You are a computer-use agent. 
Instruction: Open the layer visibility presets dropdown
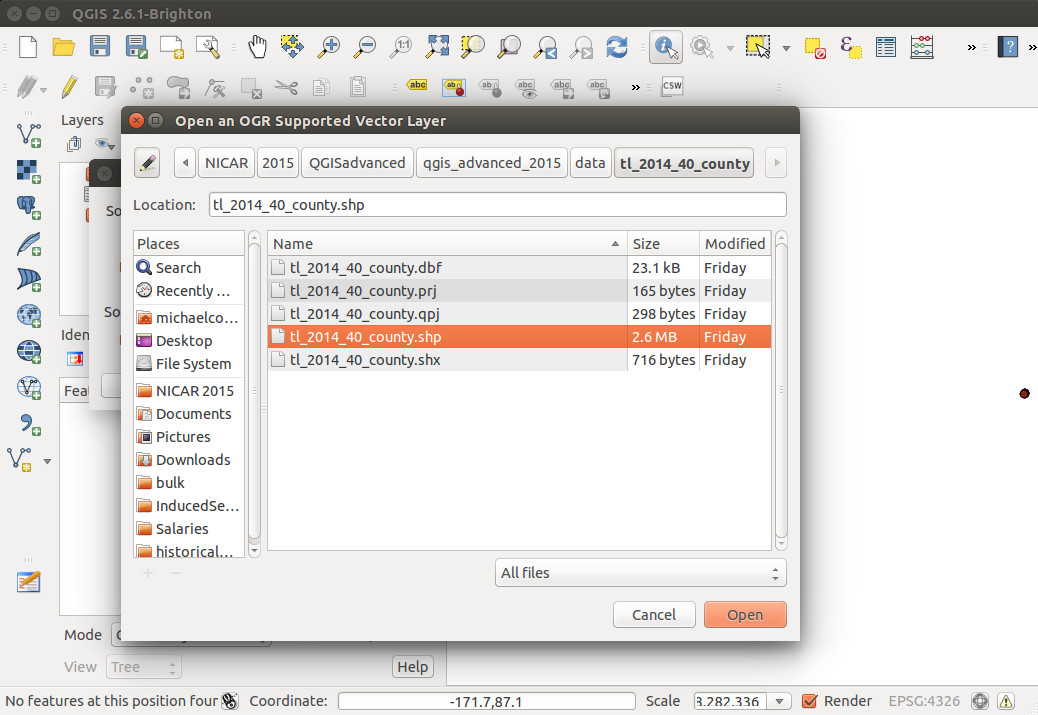105,144
